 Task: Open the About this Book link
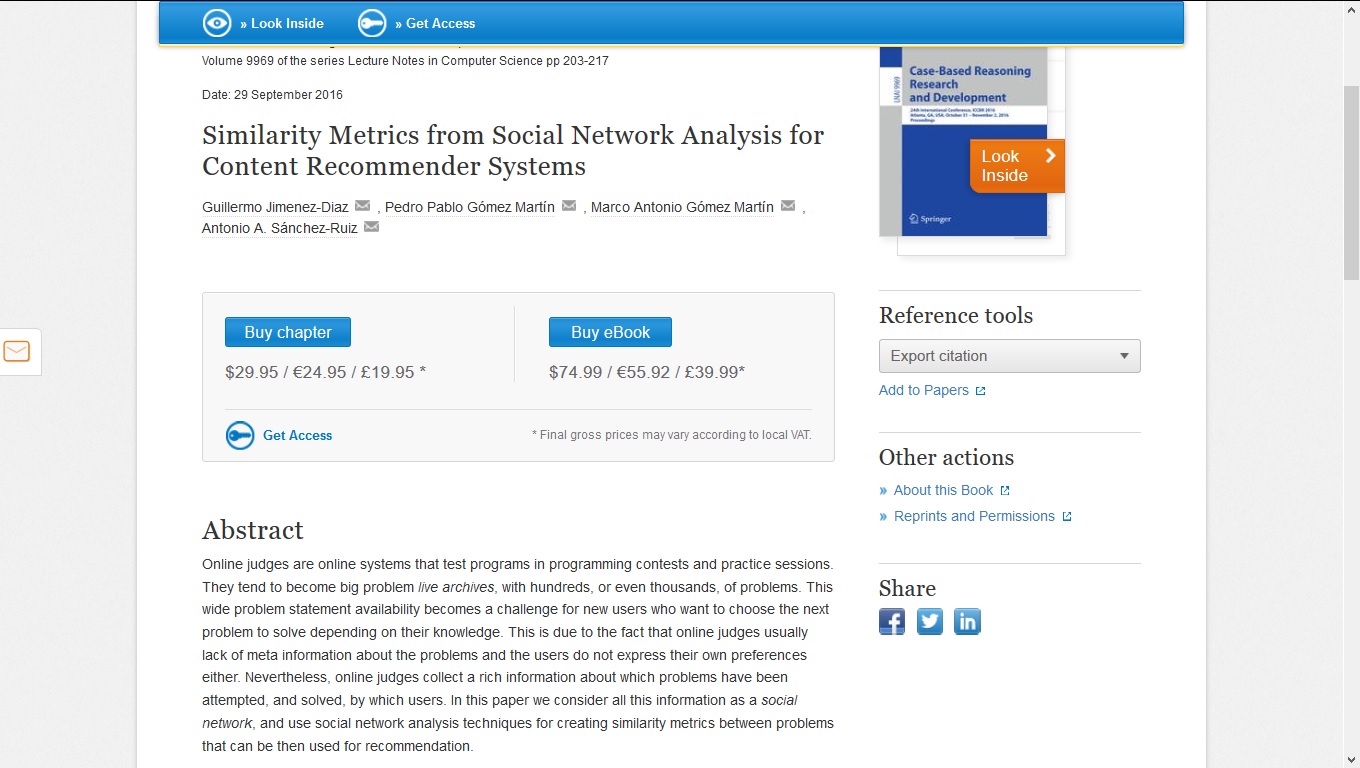[943, 490]
